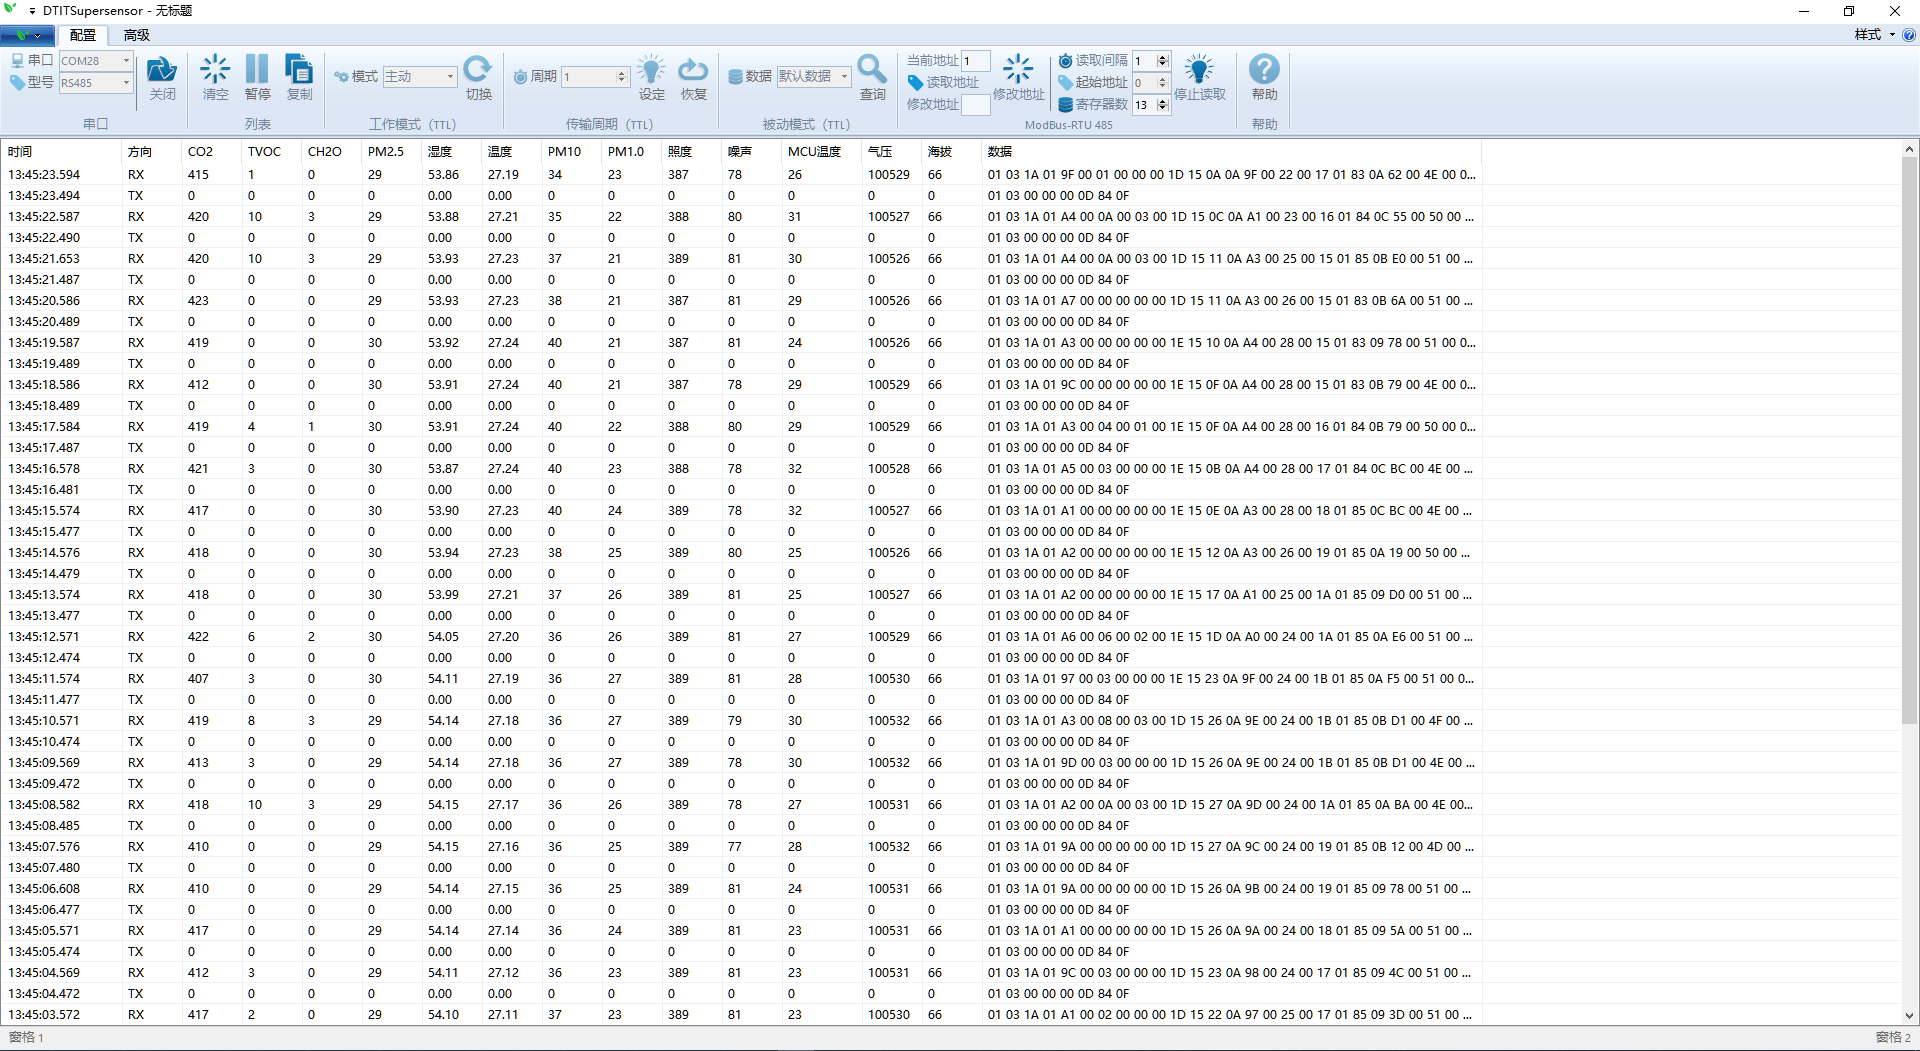Switch work mode with the 切换 icon
Screen dimensions: 1920x1051
478,78
